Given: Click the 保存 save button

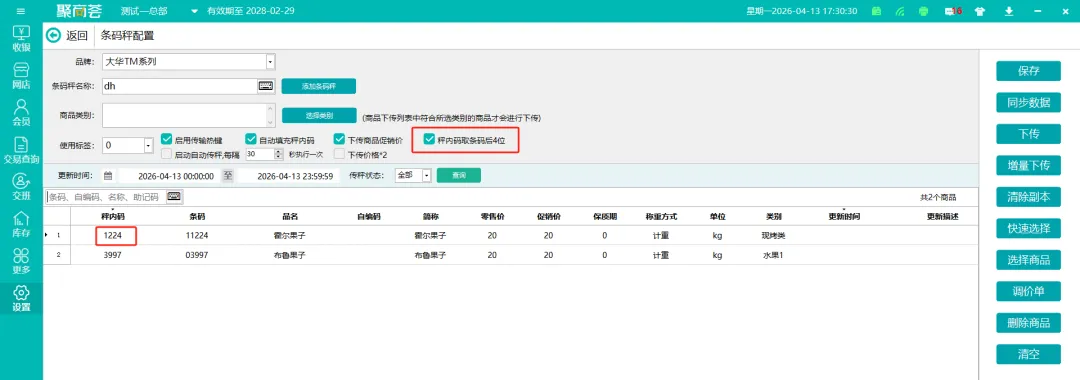Looking at the screenshot, I should [x=1028, y=71].
